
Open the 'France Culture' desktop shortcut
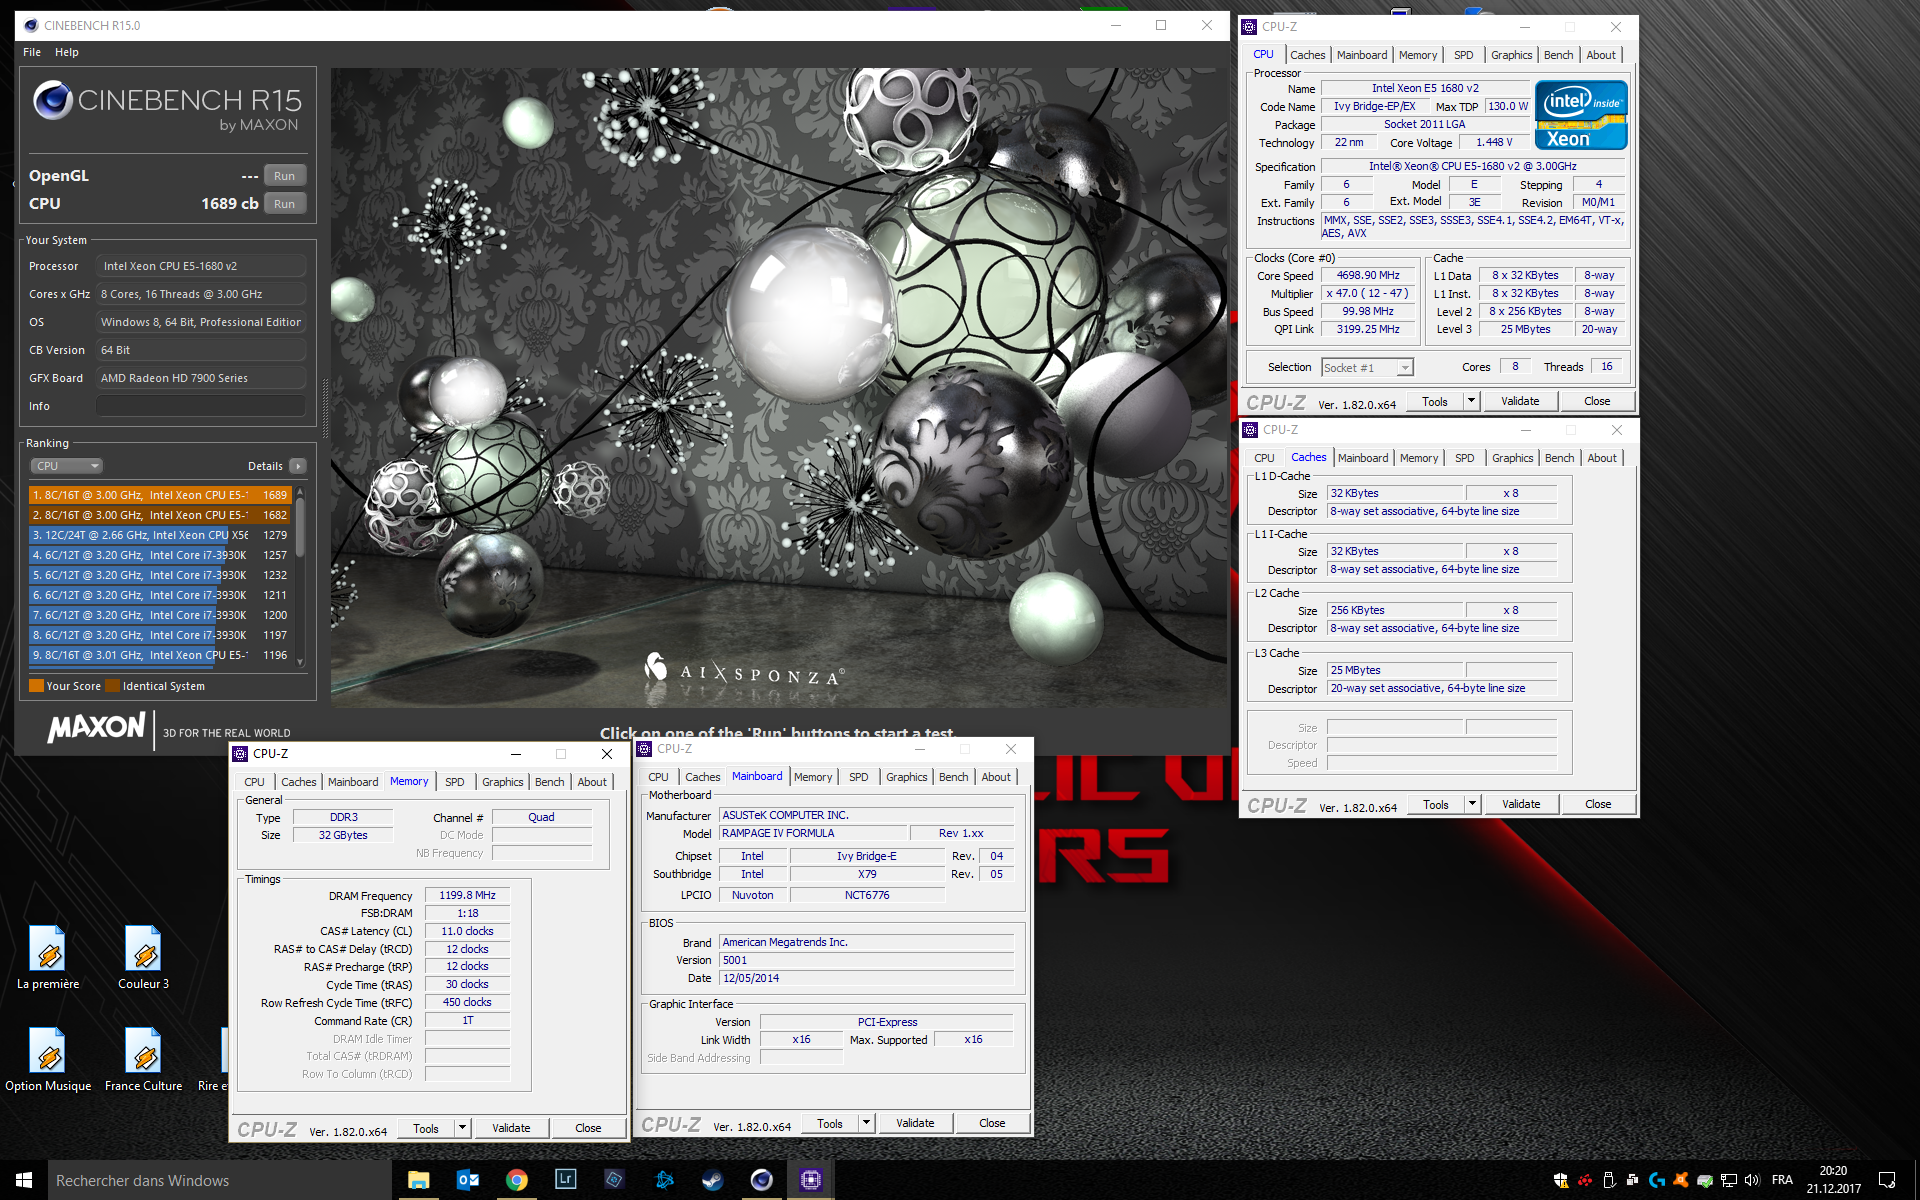[x=144, y=1060]
